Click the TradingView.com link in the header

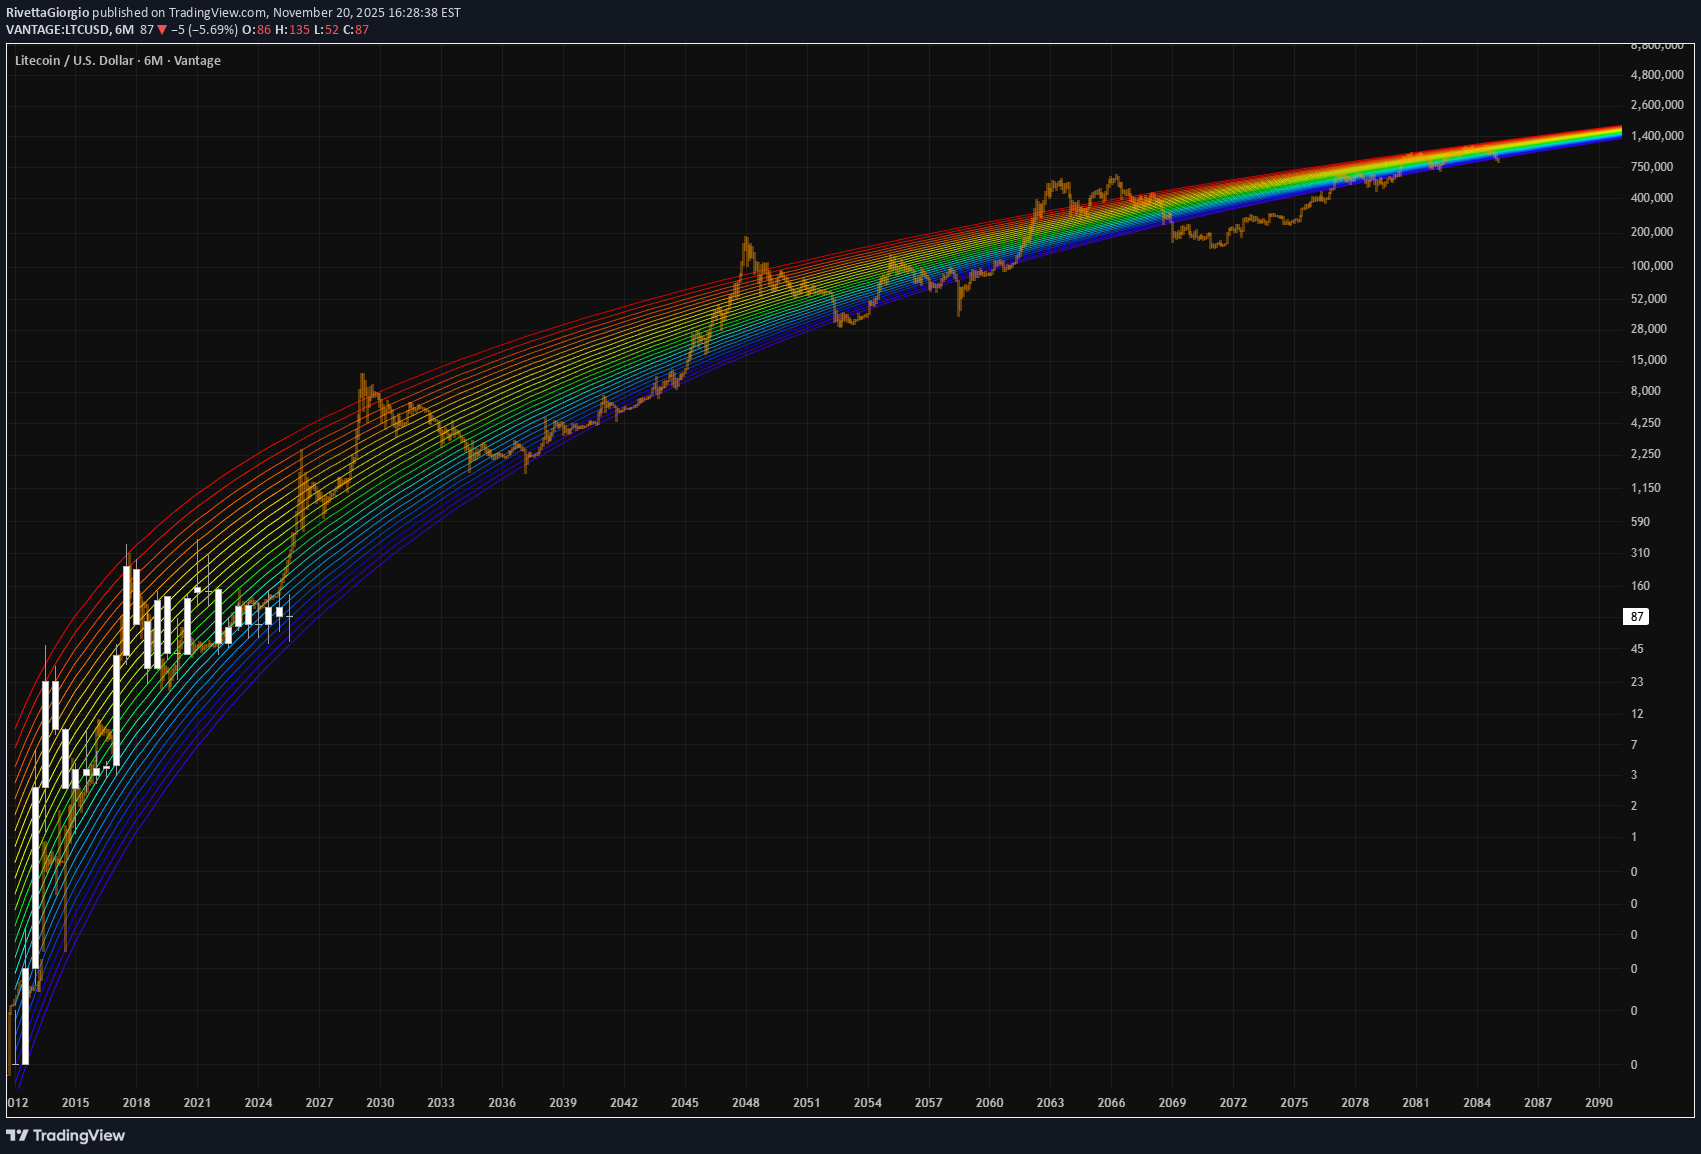pos(216,13)
